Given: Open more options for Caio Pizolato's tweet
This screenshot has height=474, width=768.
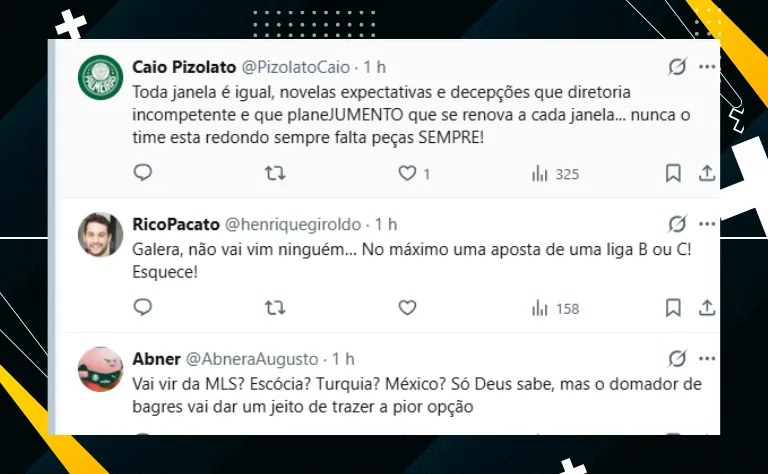Looking at the screenshot, I should [x=707, y=67].
